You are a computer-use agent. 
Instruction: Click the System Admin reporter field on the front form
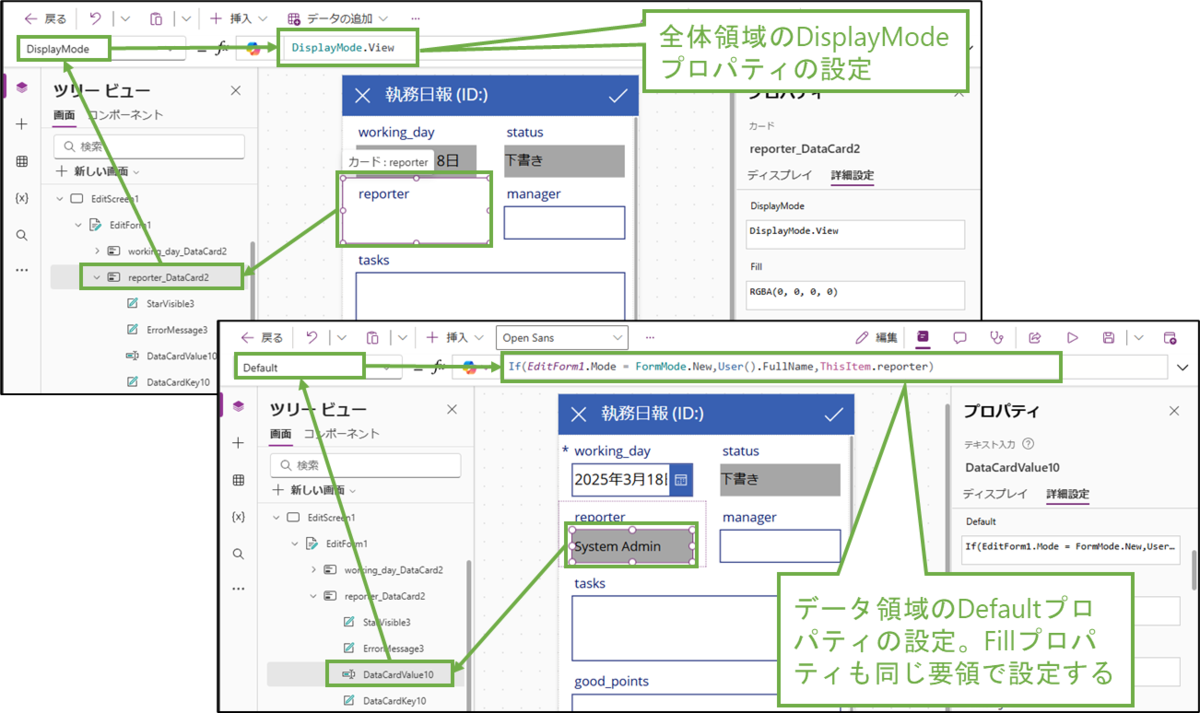point(634,546)
